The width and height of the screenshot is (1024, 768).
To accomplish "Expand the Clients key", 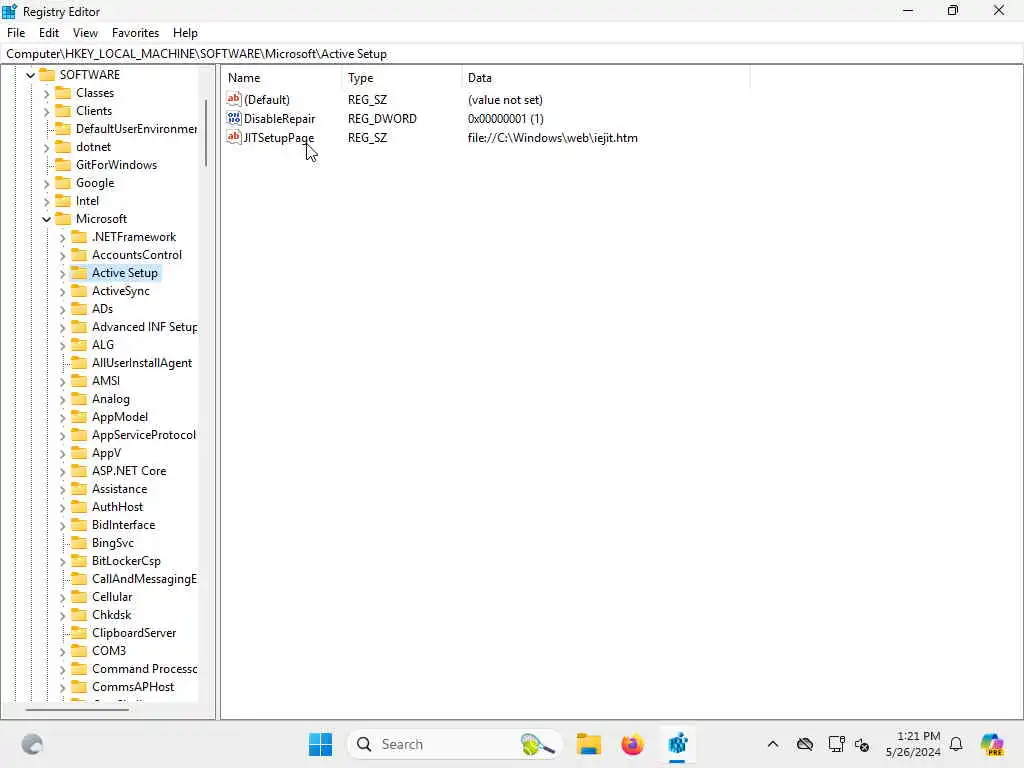I will (x=46, y=112).
